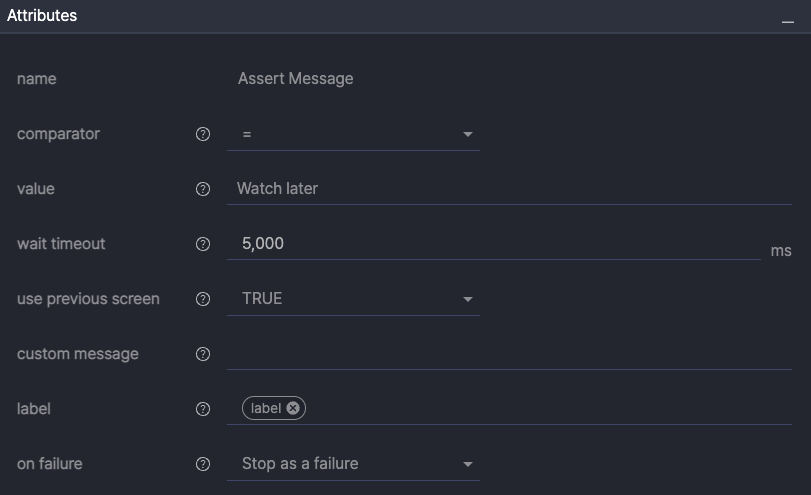811x495 pixels.
Task: Click the help icon next to comparator
Action: pyautogui.click(x=203, y=134)
